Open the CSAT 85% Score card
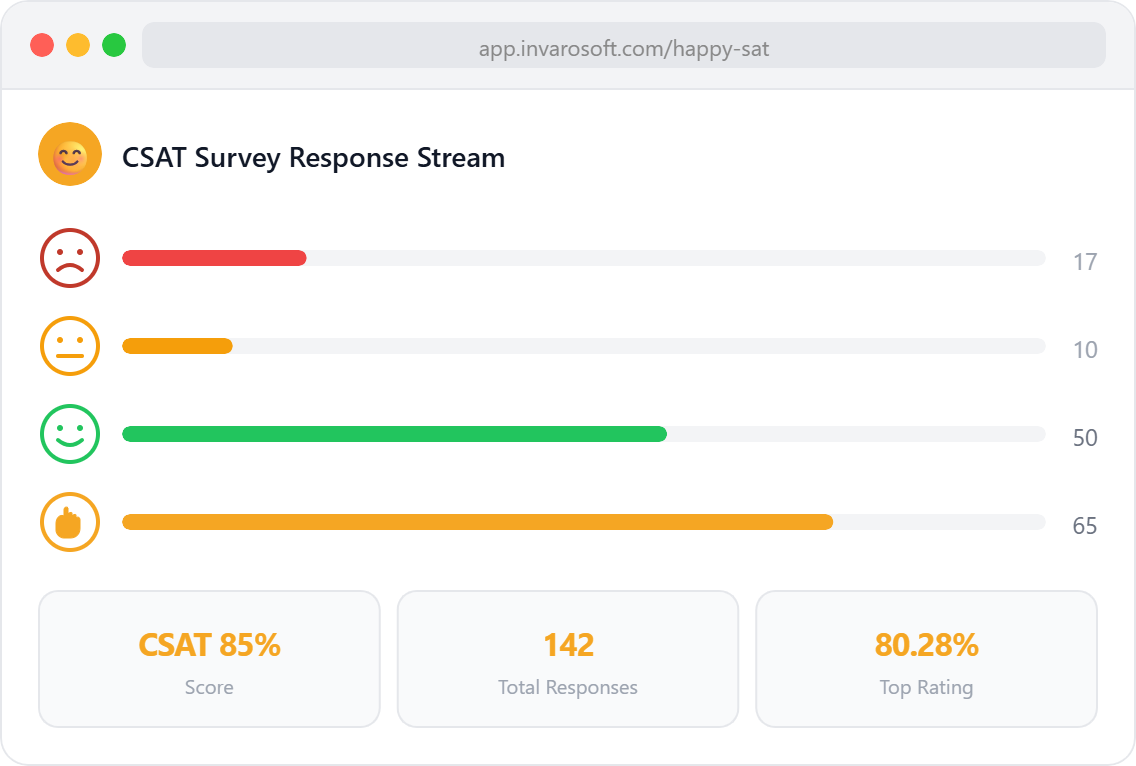 pyautogui.click(x=209, y=659)
